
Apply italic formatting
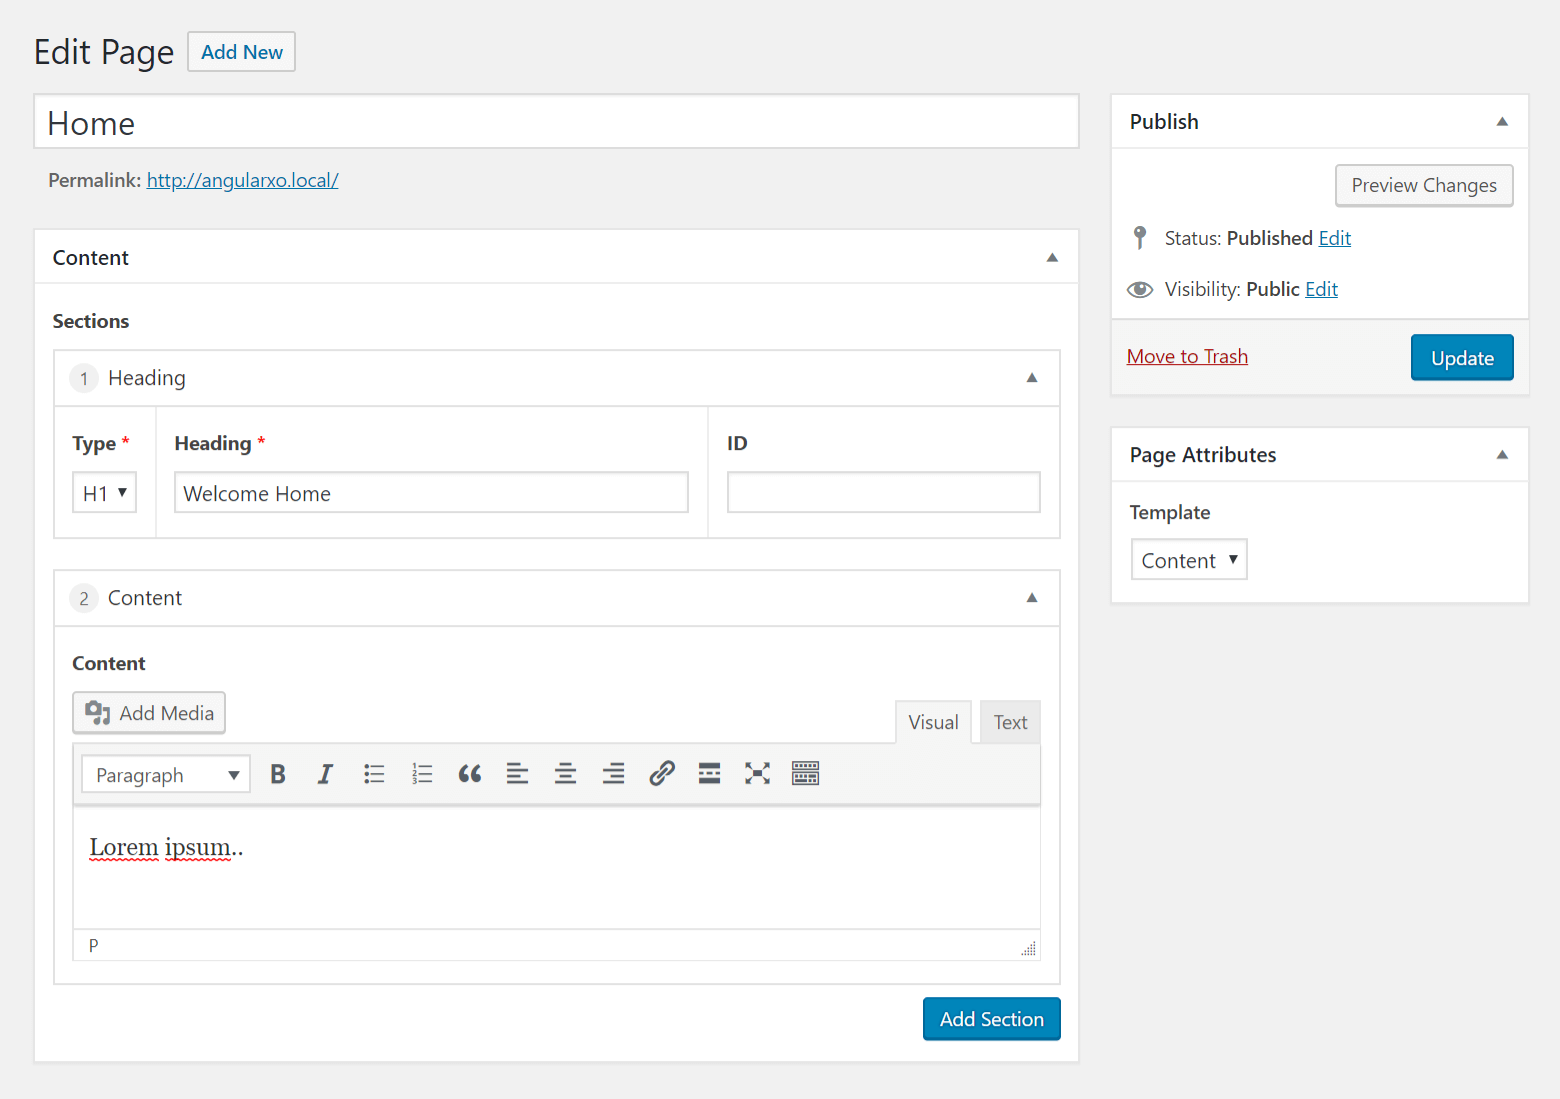[x=326, y=773]
